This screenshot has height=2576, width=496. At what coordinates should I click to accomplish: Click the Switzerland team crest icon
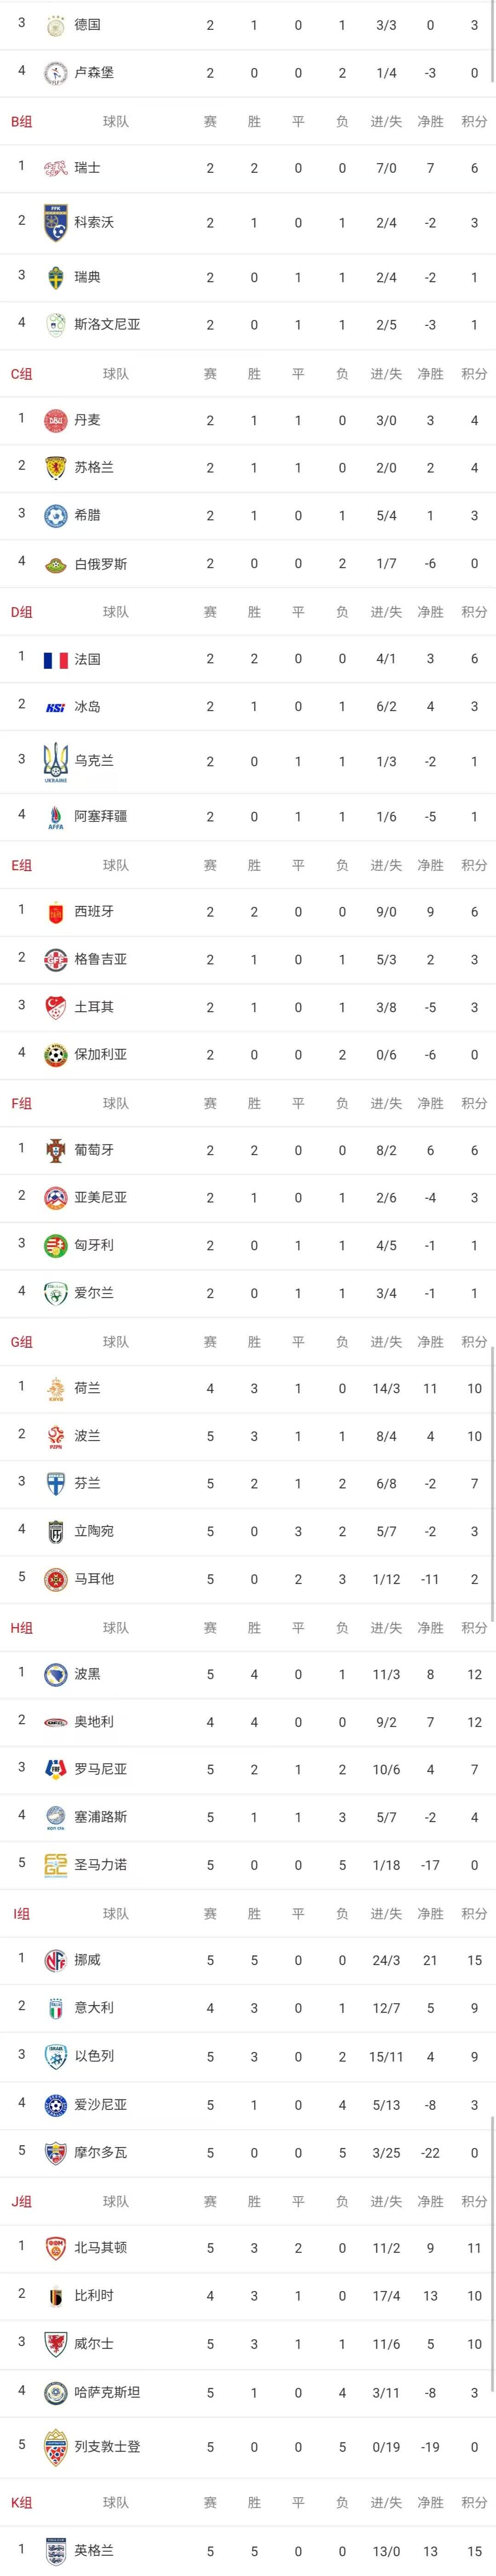[x=56, y=168]
